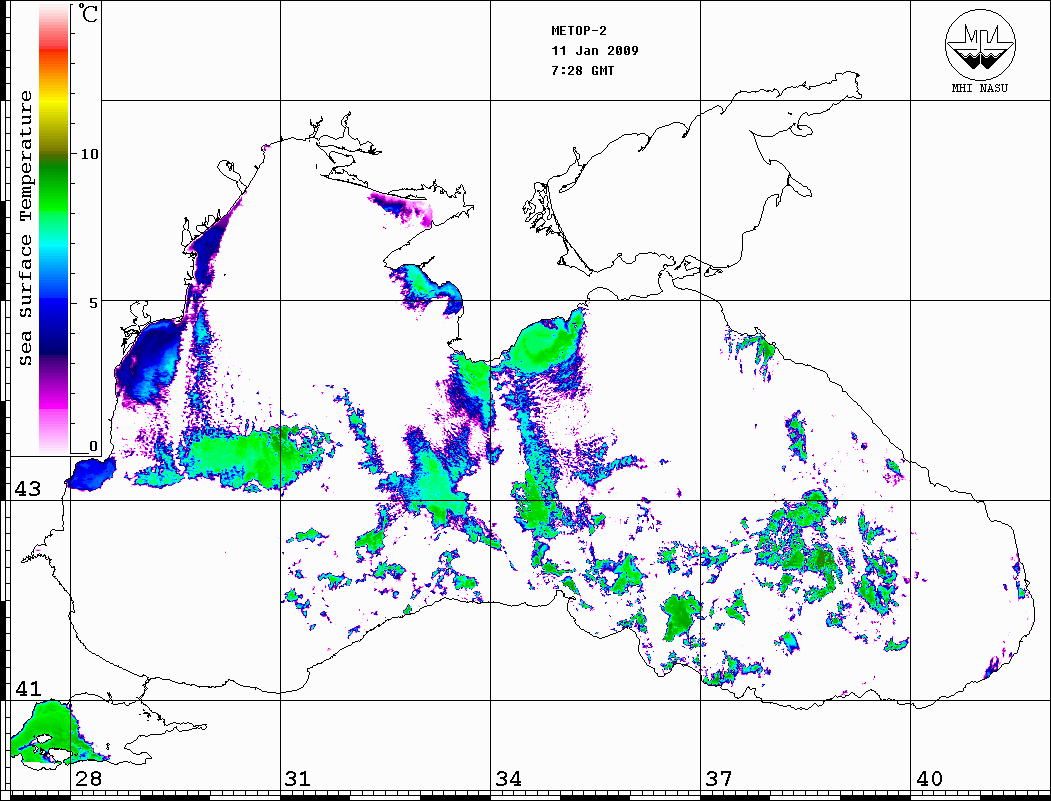Pick the yellow band of the temperature colorbar
This screenshot has height=801, width=1051.
(54, 102)
